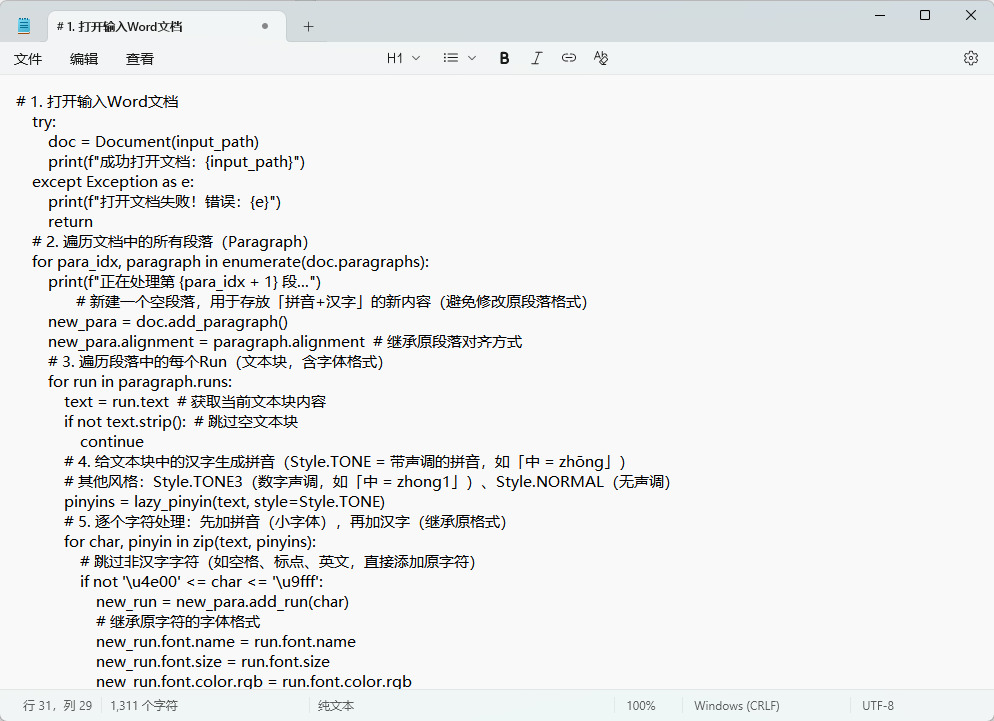Open the 文件 menu
This screenshot has height=721, width=994.
(28, 59)
